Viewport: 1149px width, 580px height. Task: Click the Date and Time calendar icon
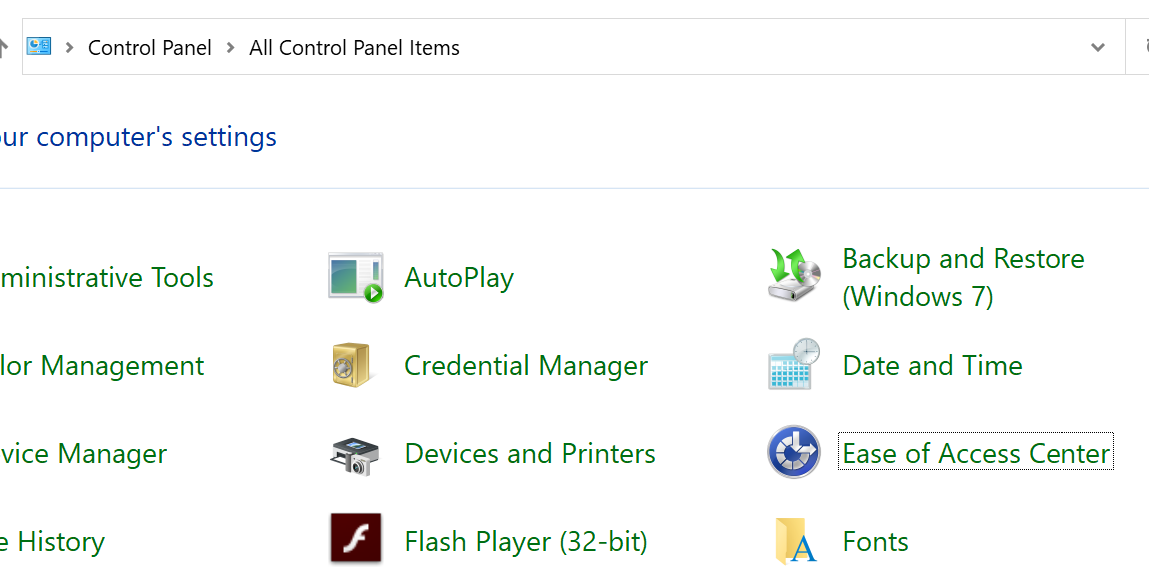tap(794, 364)
